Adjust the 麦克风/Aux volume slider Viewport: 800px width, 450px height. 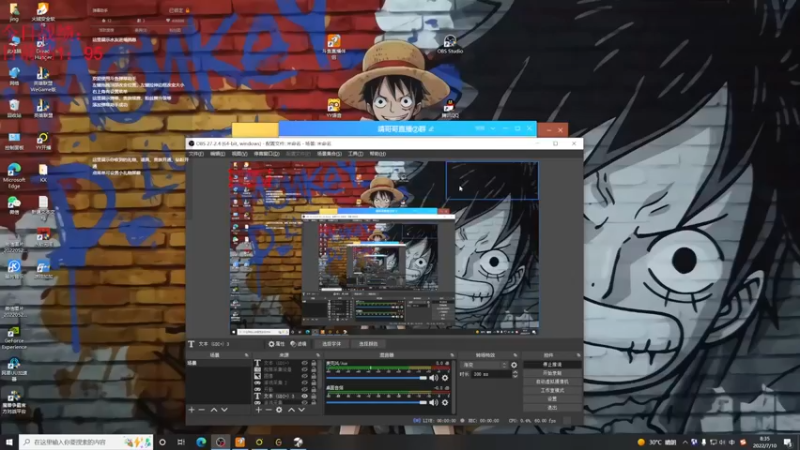[x=377, y=378]
